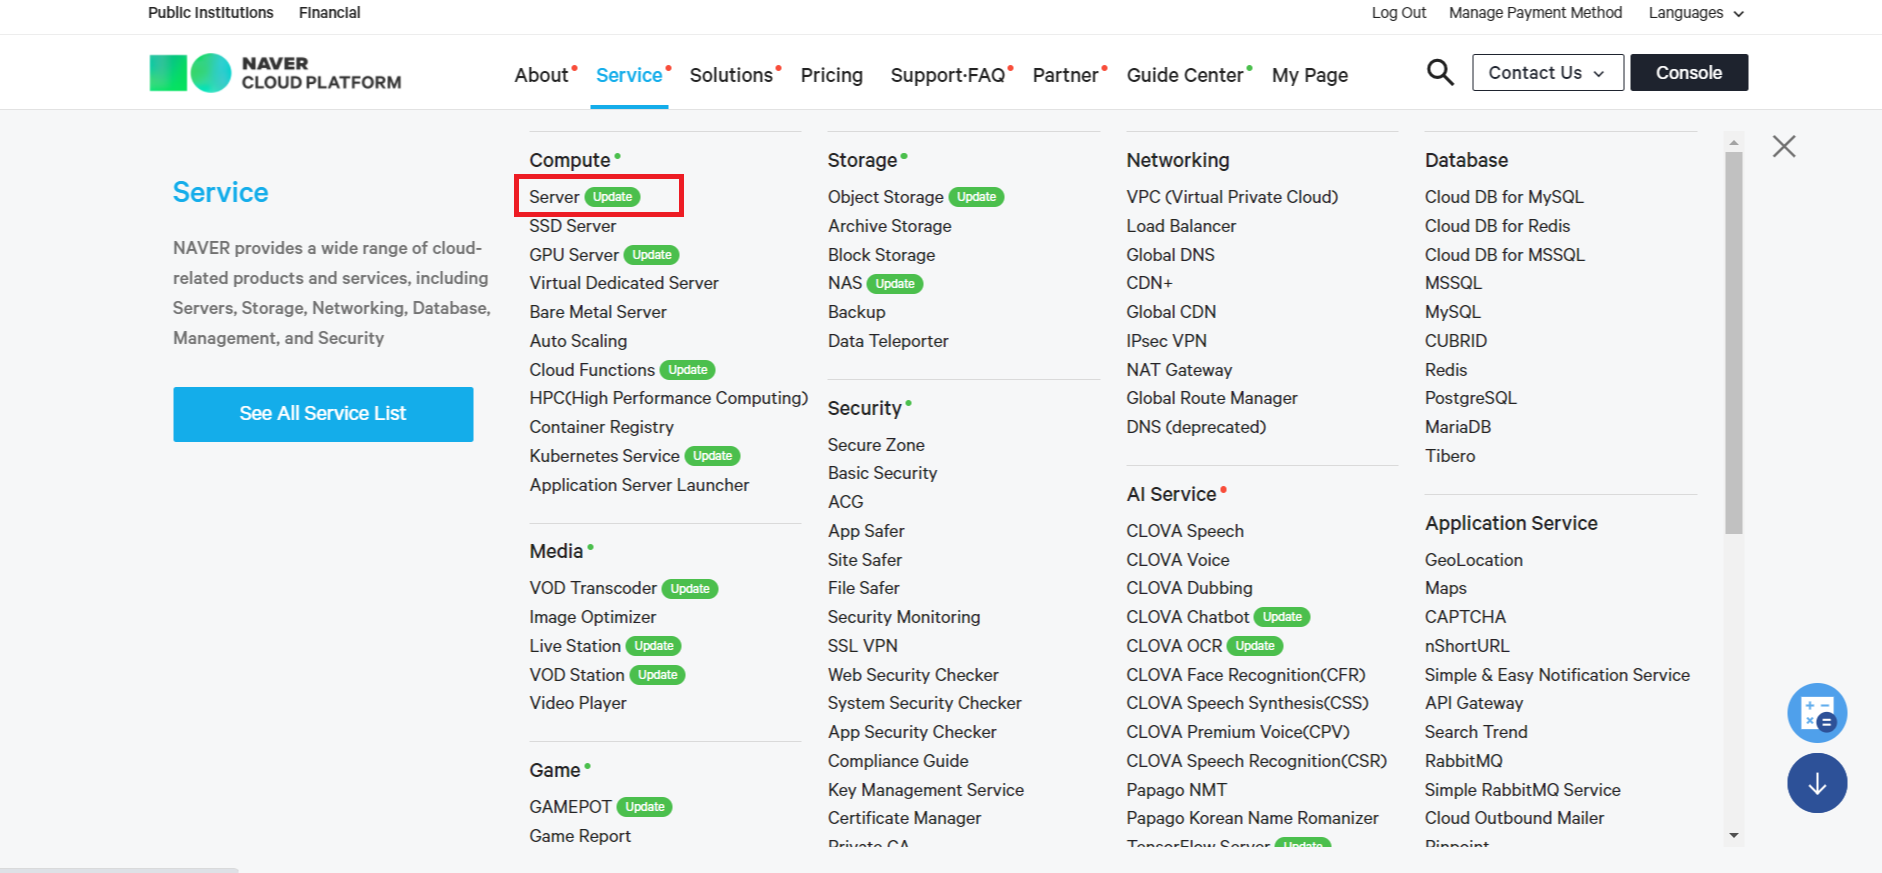1882x873 pixels.
Task: Open the Partner menu
Action: click(x=1065, y=75)
